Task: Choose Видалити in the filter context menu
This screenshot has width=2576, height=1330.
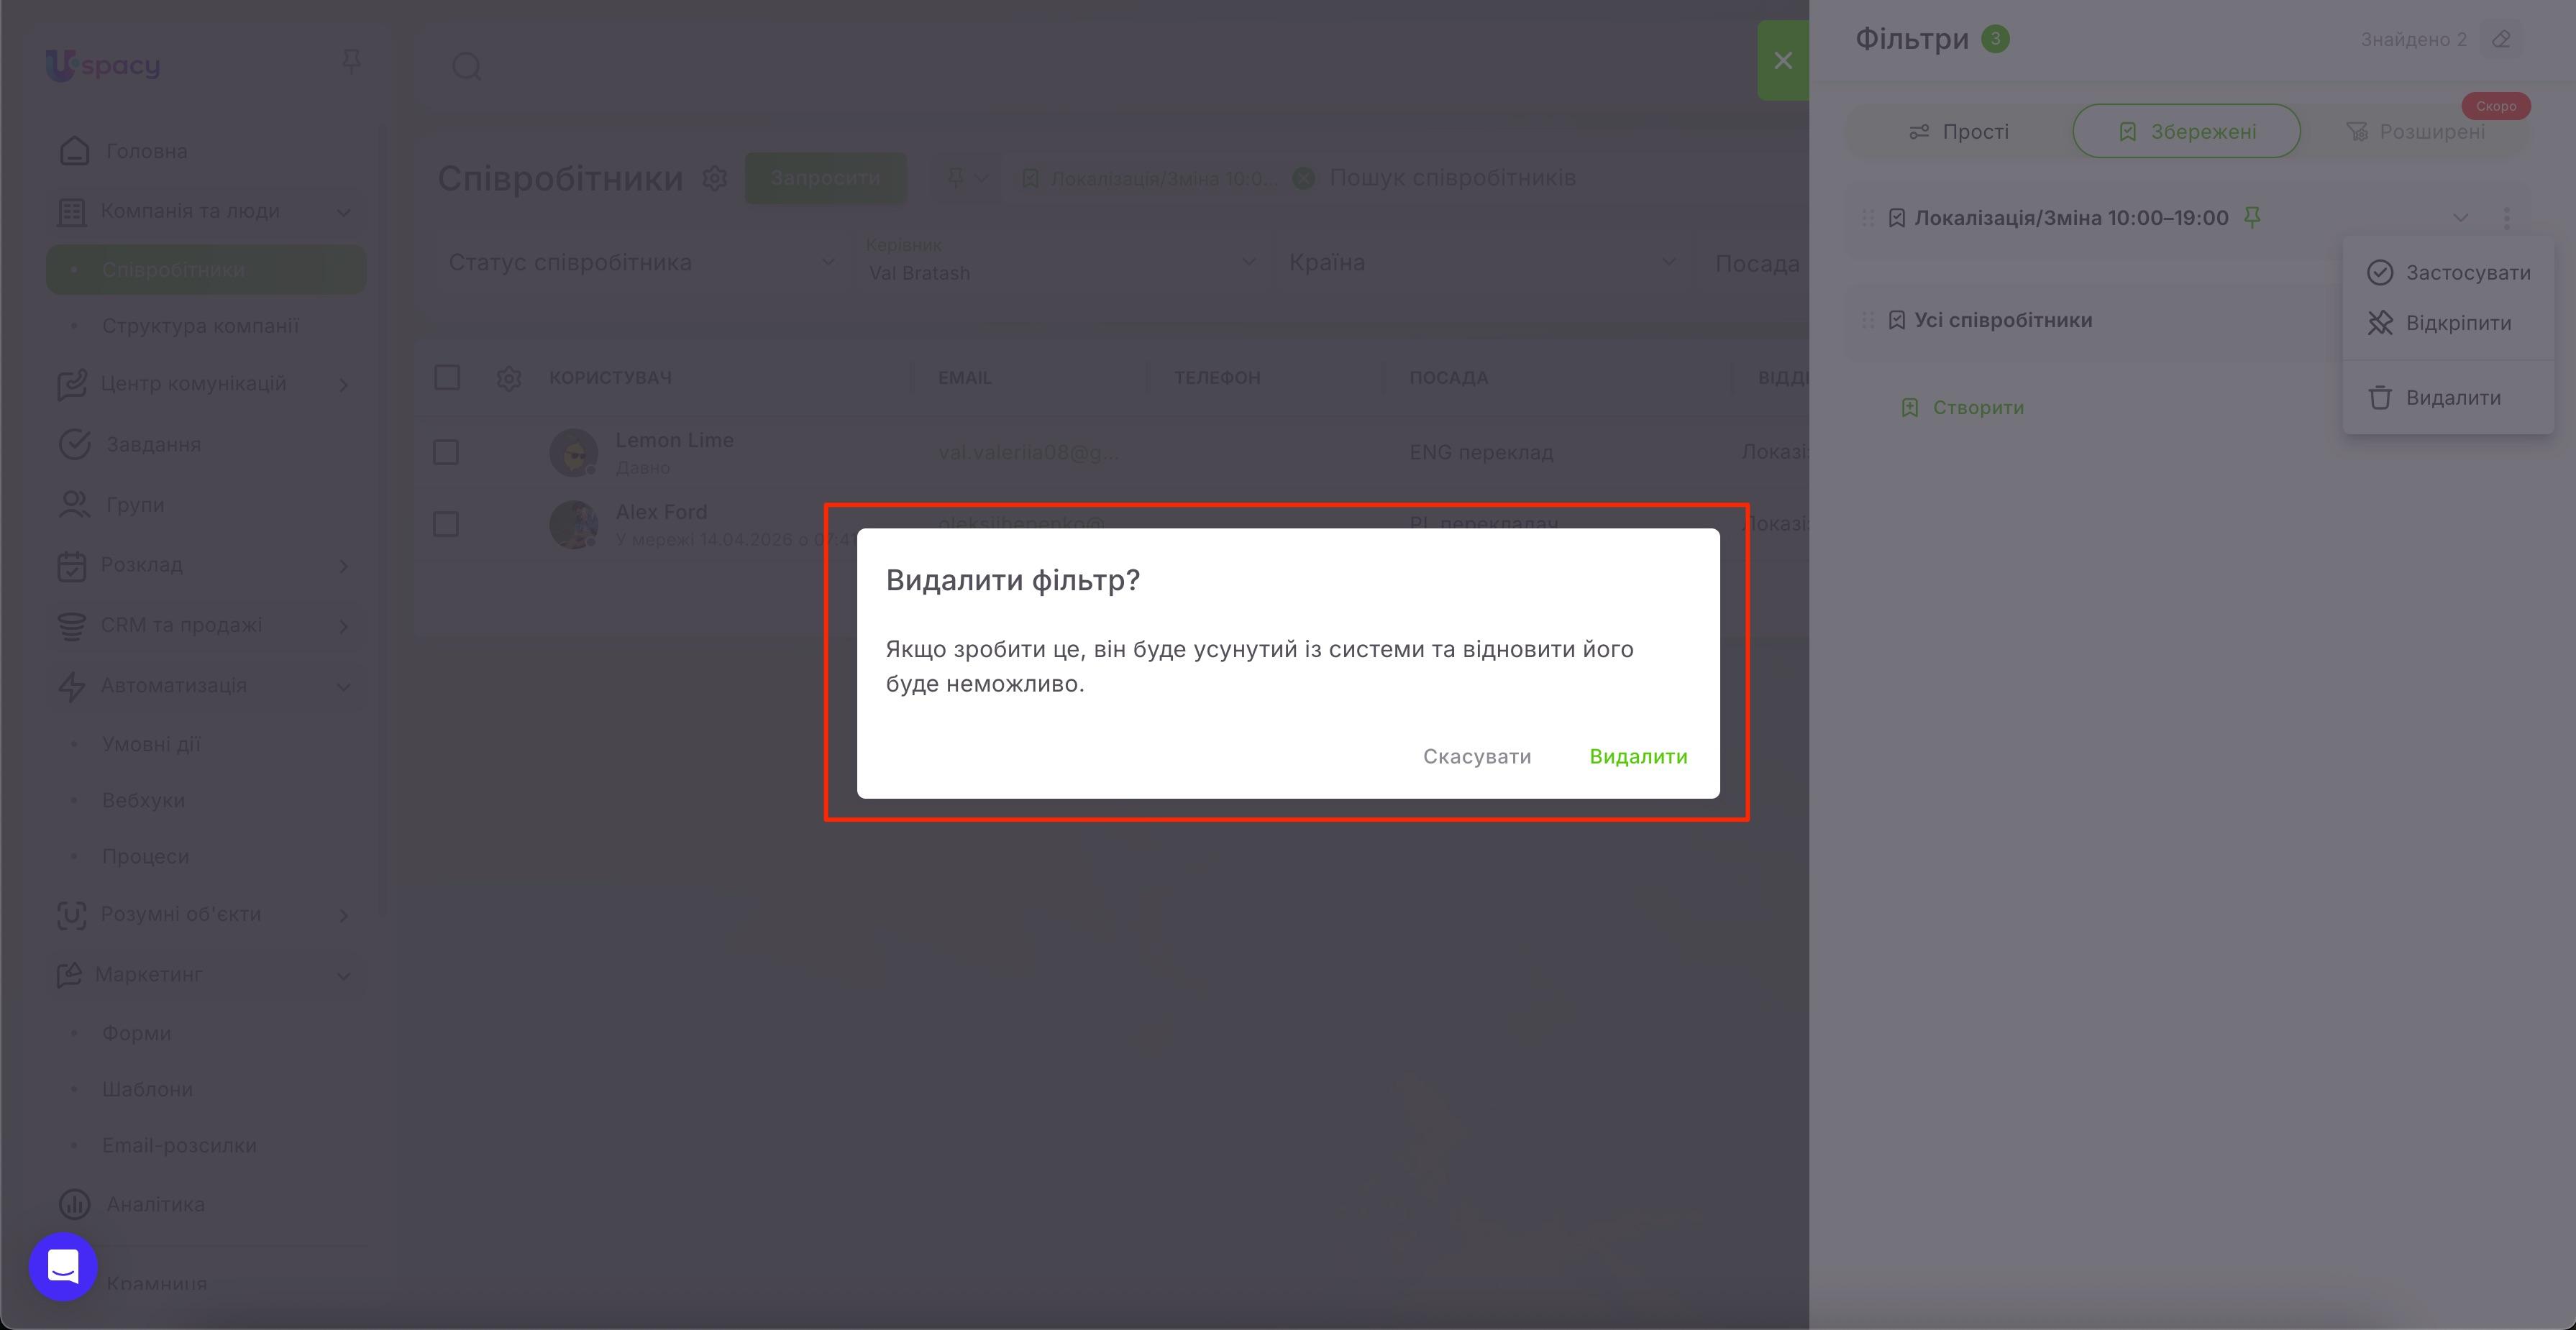Action: [2448, 398]
